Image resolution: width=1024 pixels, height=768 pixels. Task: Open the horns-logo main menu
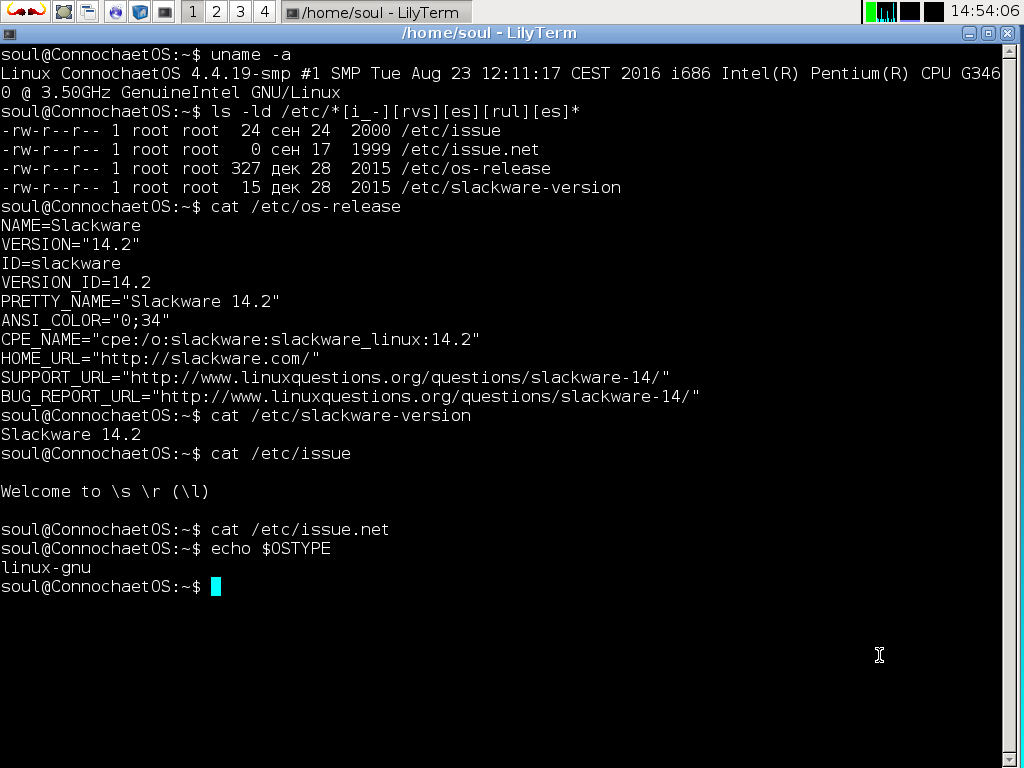pos(25,11)
